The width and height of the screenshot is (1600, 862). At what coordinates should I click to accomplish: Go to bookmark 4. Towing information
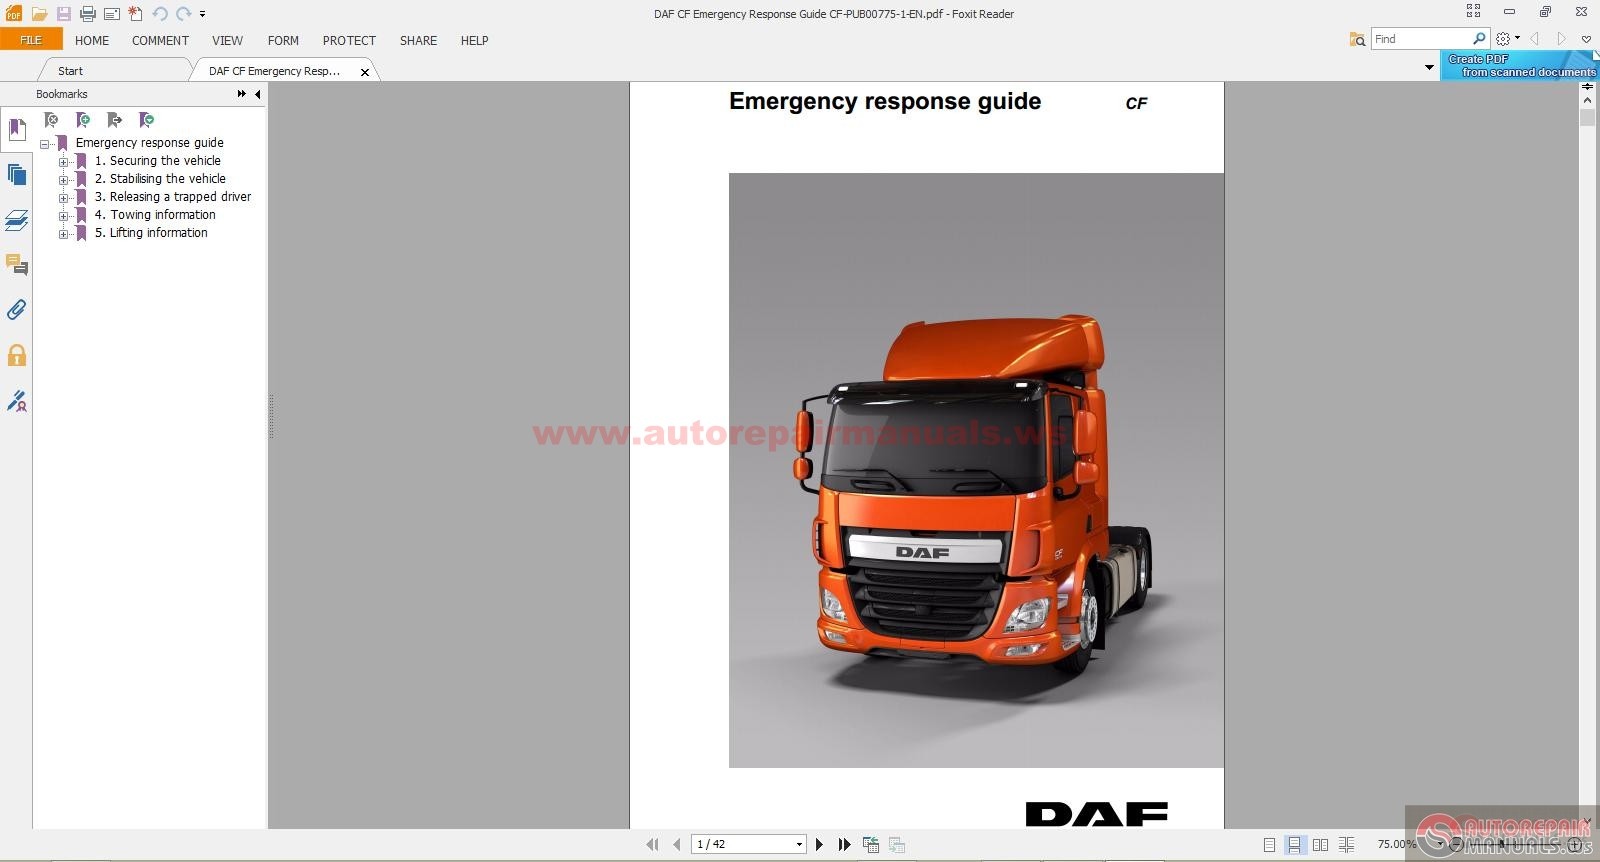(155, 215)
